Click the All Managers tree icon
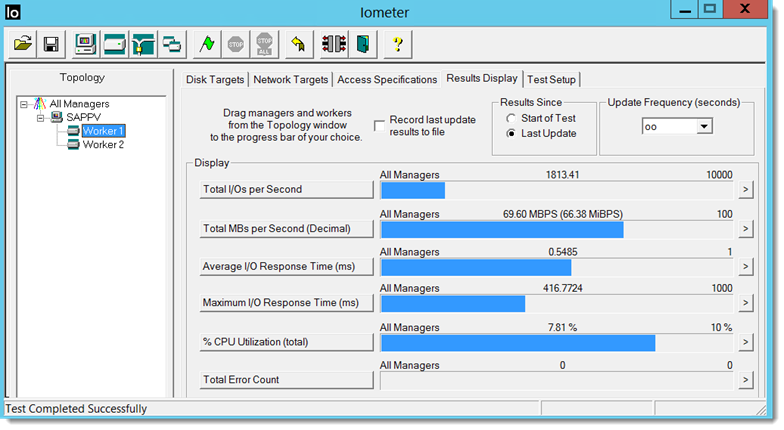784x430 pixels. pyautogui.click(x=40, y=104)
